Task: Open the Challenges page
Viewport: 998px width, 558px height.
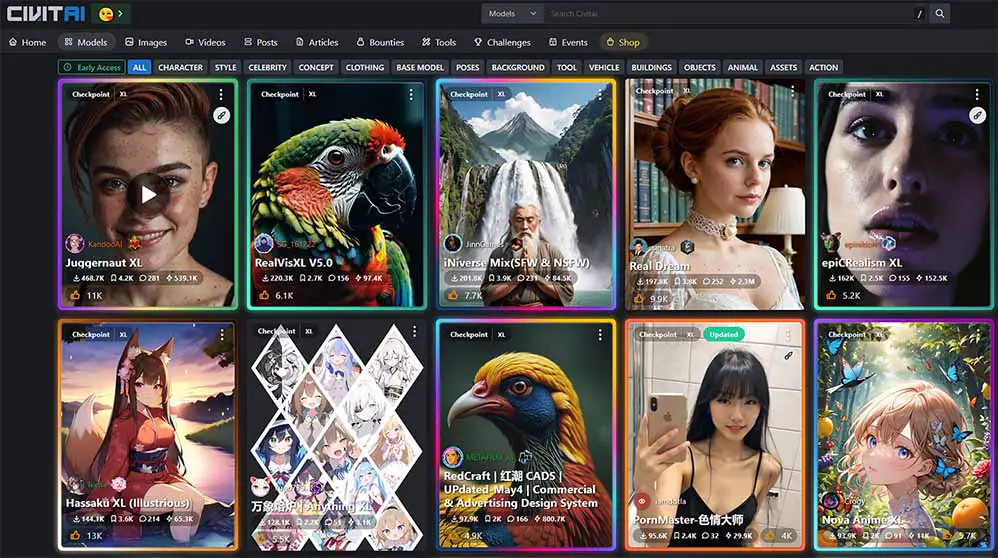Action: (502, 42)
